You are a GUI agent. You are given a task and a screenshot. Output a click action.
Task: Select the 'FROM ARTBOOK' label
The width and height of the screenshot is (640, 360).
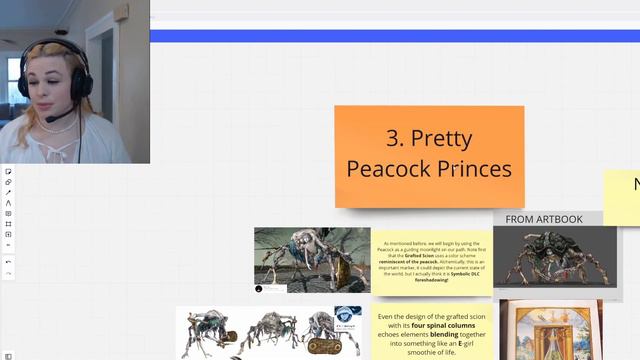point(544,219)
